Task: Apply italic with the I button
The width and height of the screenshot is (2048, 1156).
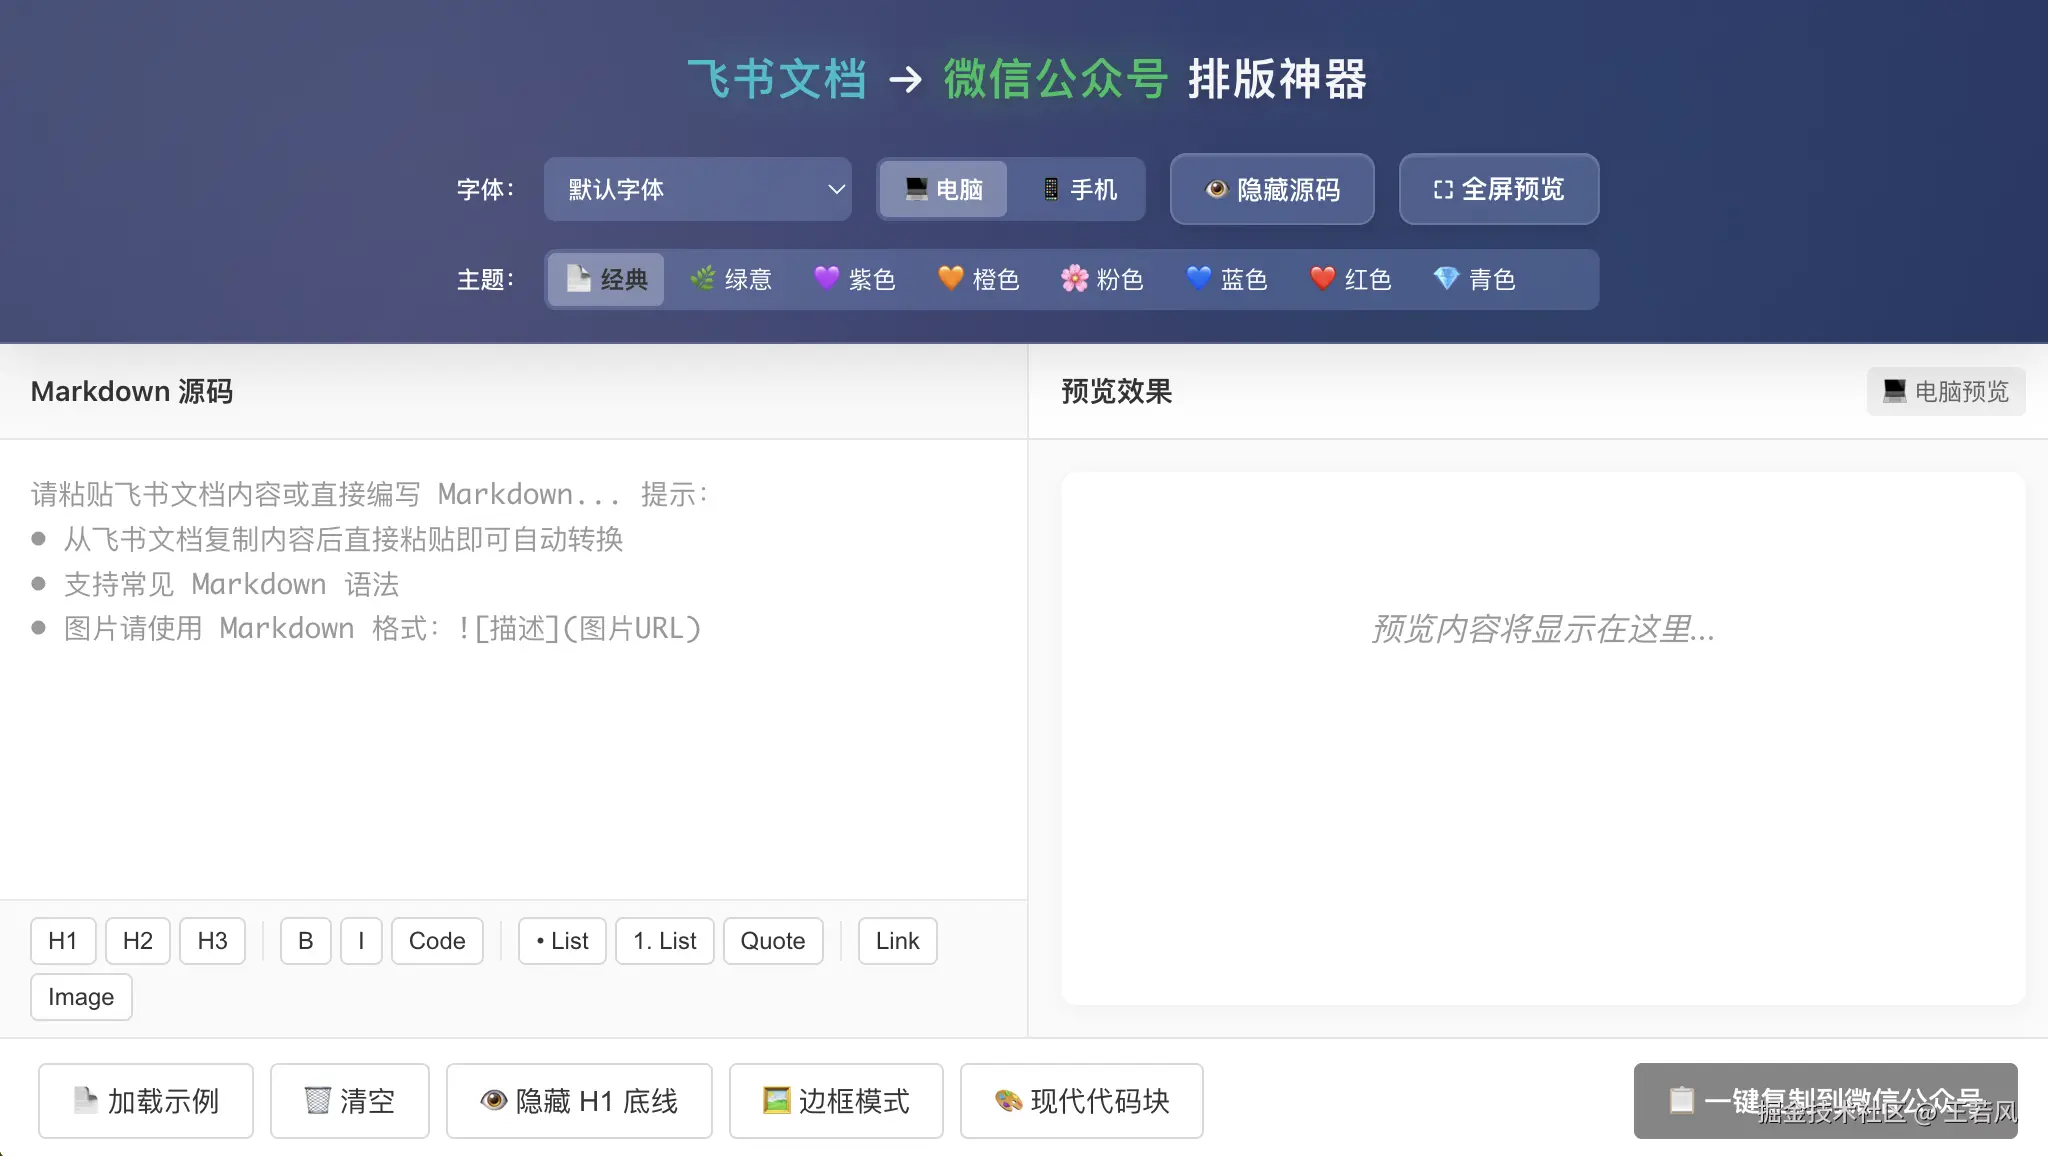Action: click(x=361, y=941)
